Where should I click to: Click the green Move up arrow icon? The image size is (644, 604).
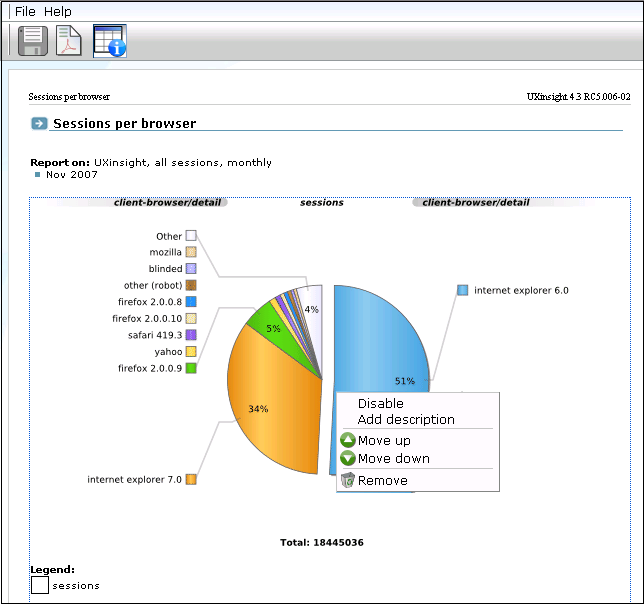coord(347,440)
